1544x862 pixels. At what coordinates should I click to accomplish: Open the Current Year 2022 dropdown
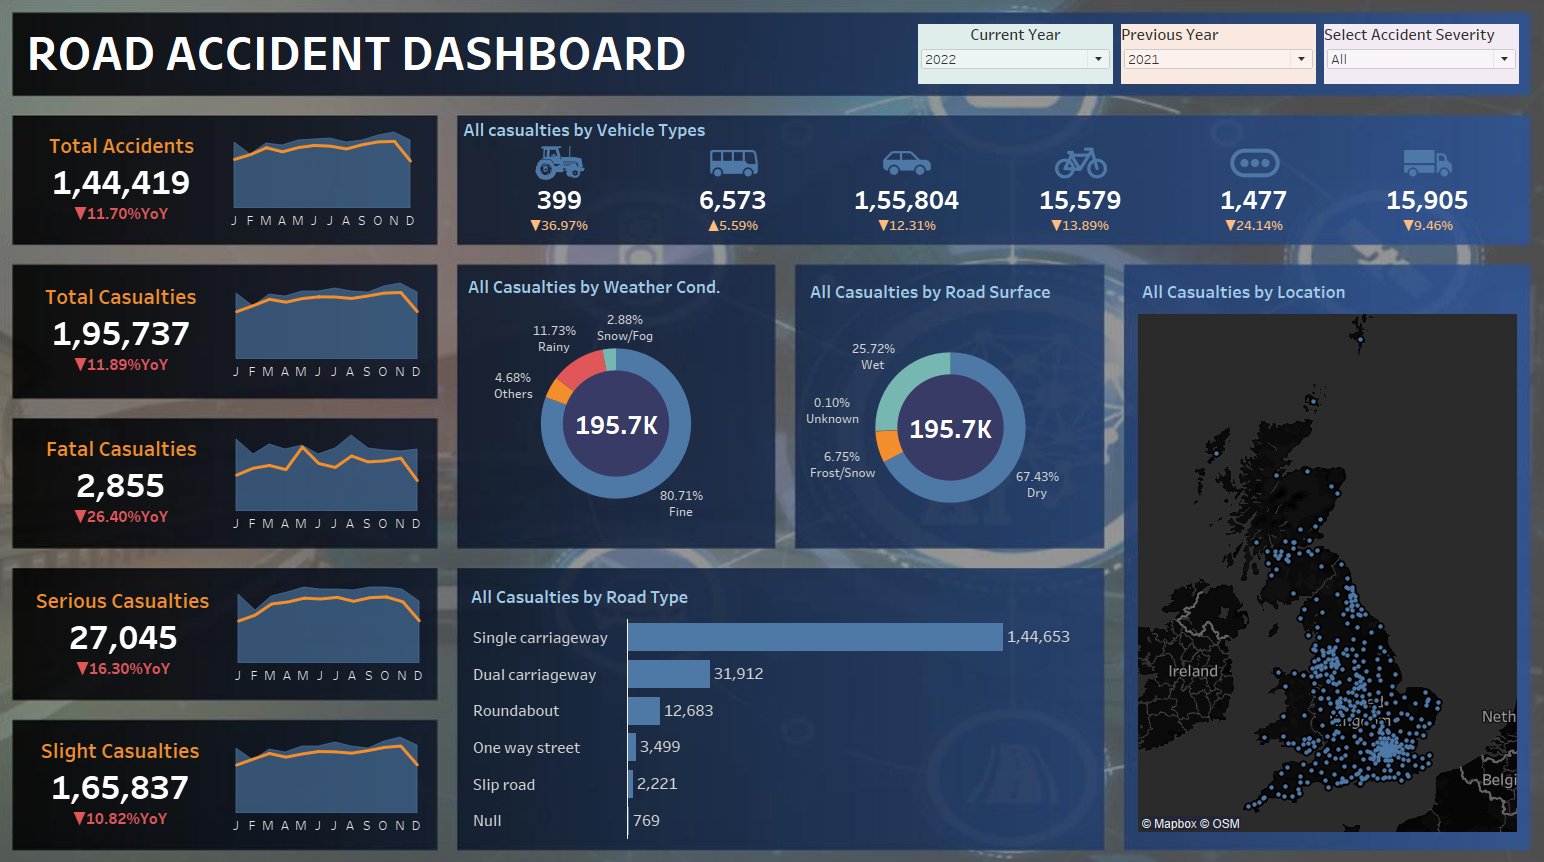(1015, 59)
